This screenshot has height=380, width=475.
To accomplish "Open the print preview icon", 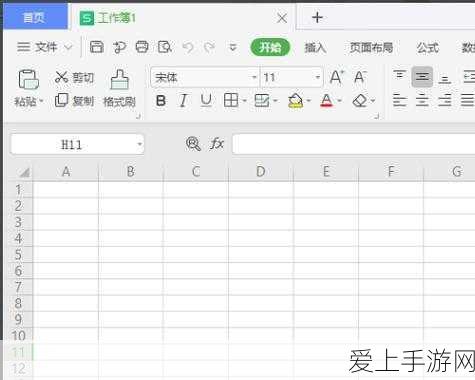I will tap(165, 47).
